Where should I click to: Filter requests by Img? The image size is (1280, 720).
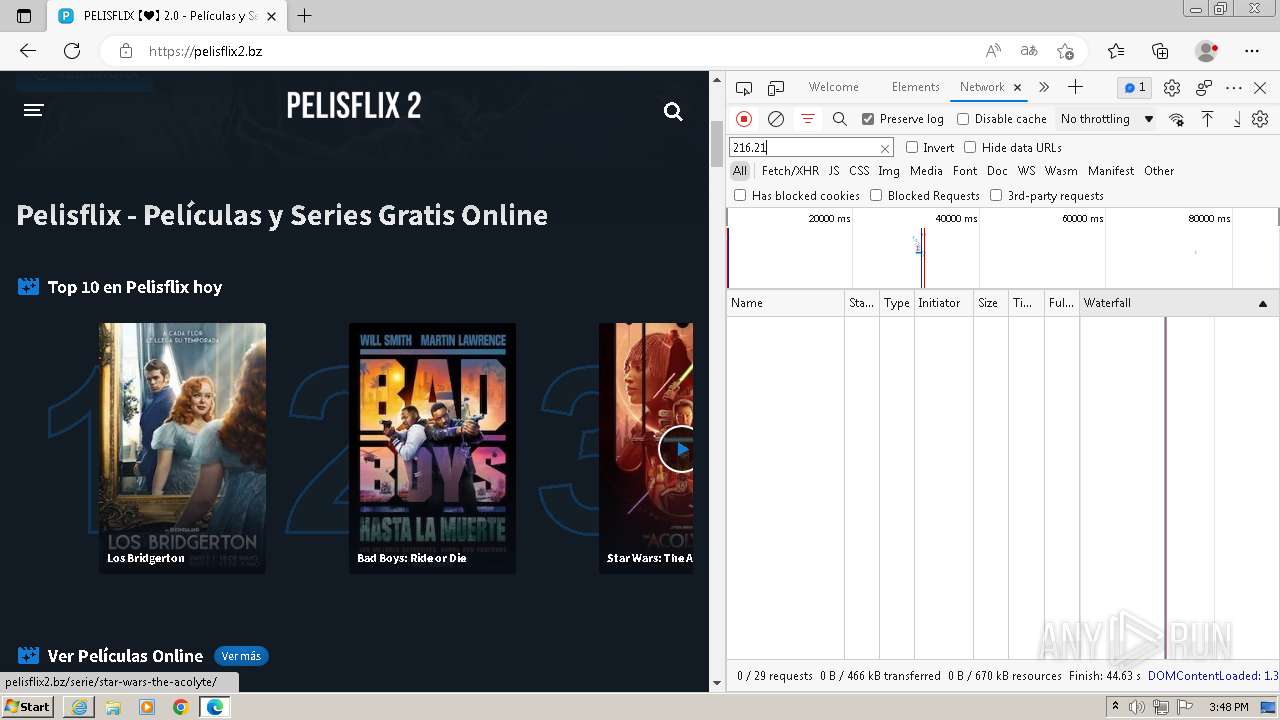[889, 171]
